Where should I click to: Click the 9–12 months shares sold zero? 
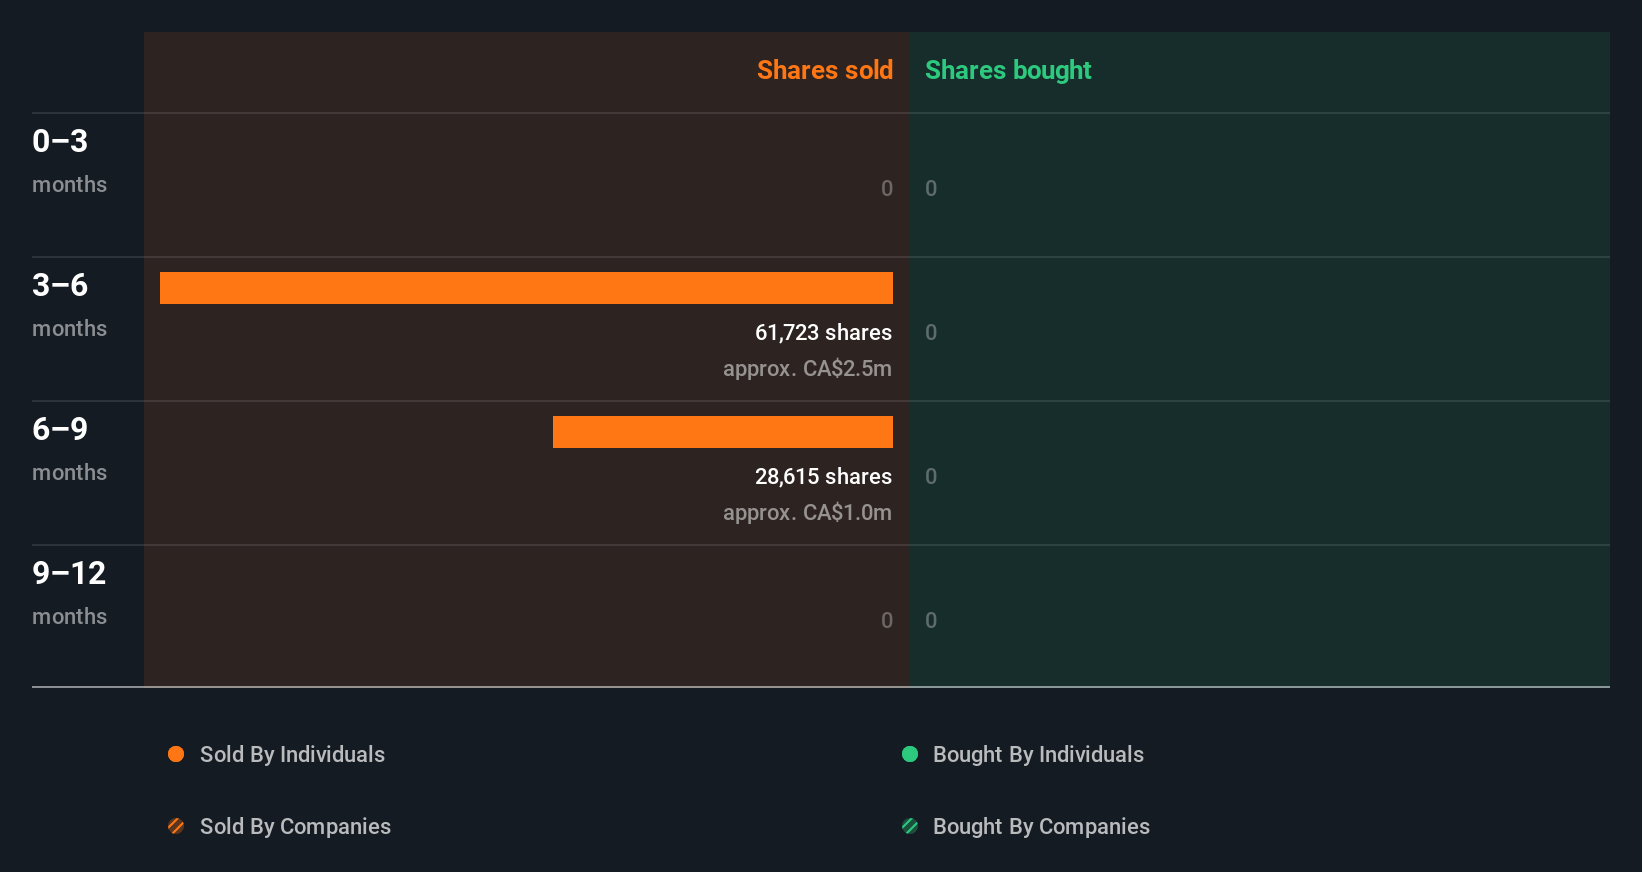pyautogui.click(x=887, y=620)
